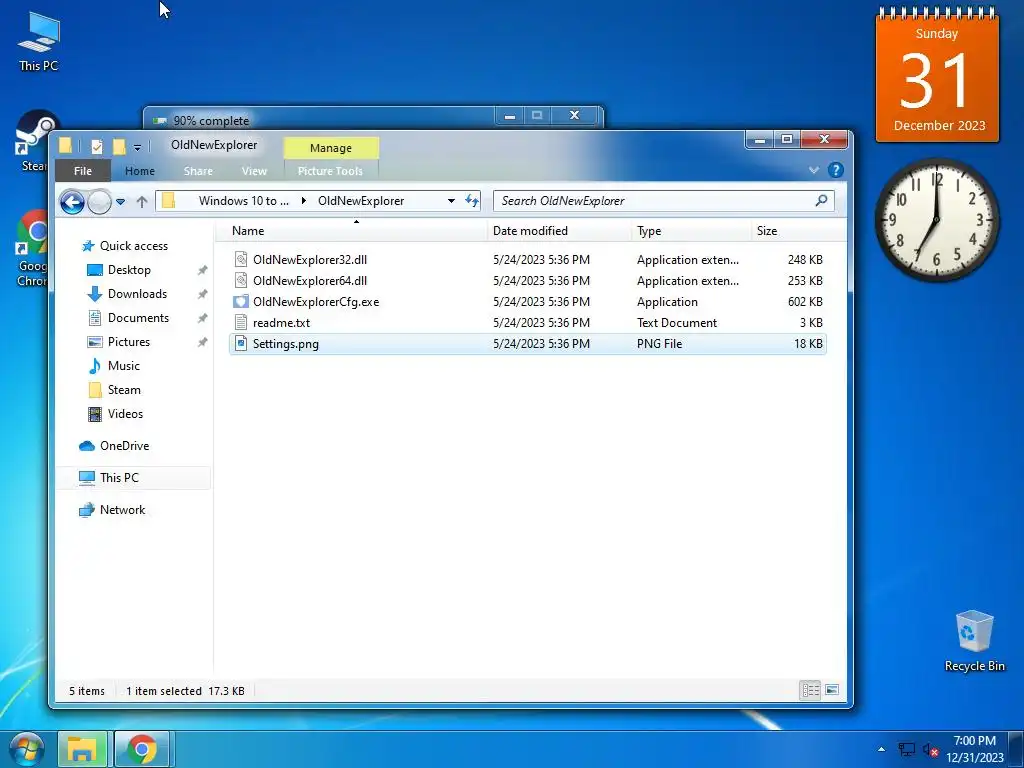Click the pin icon beside Downloads
The image size is (1024, 768).
(x=202, y=295)
